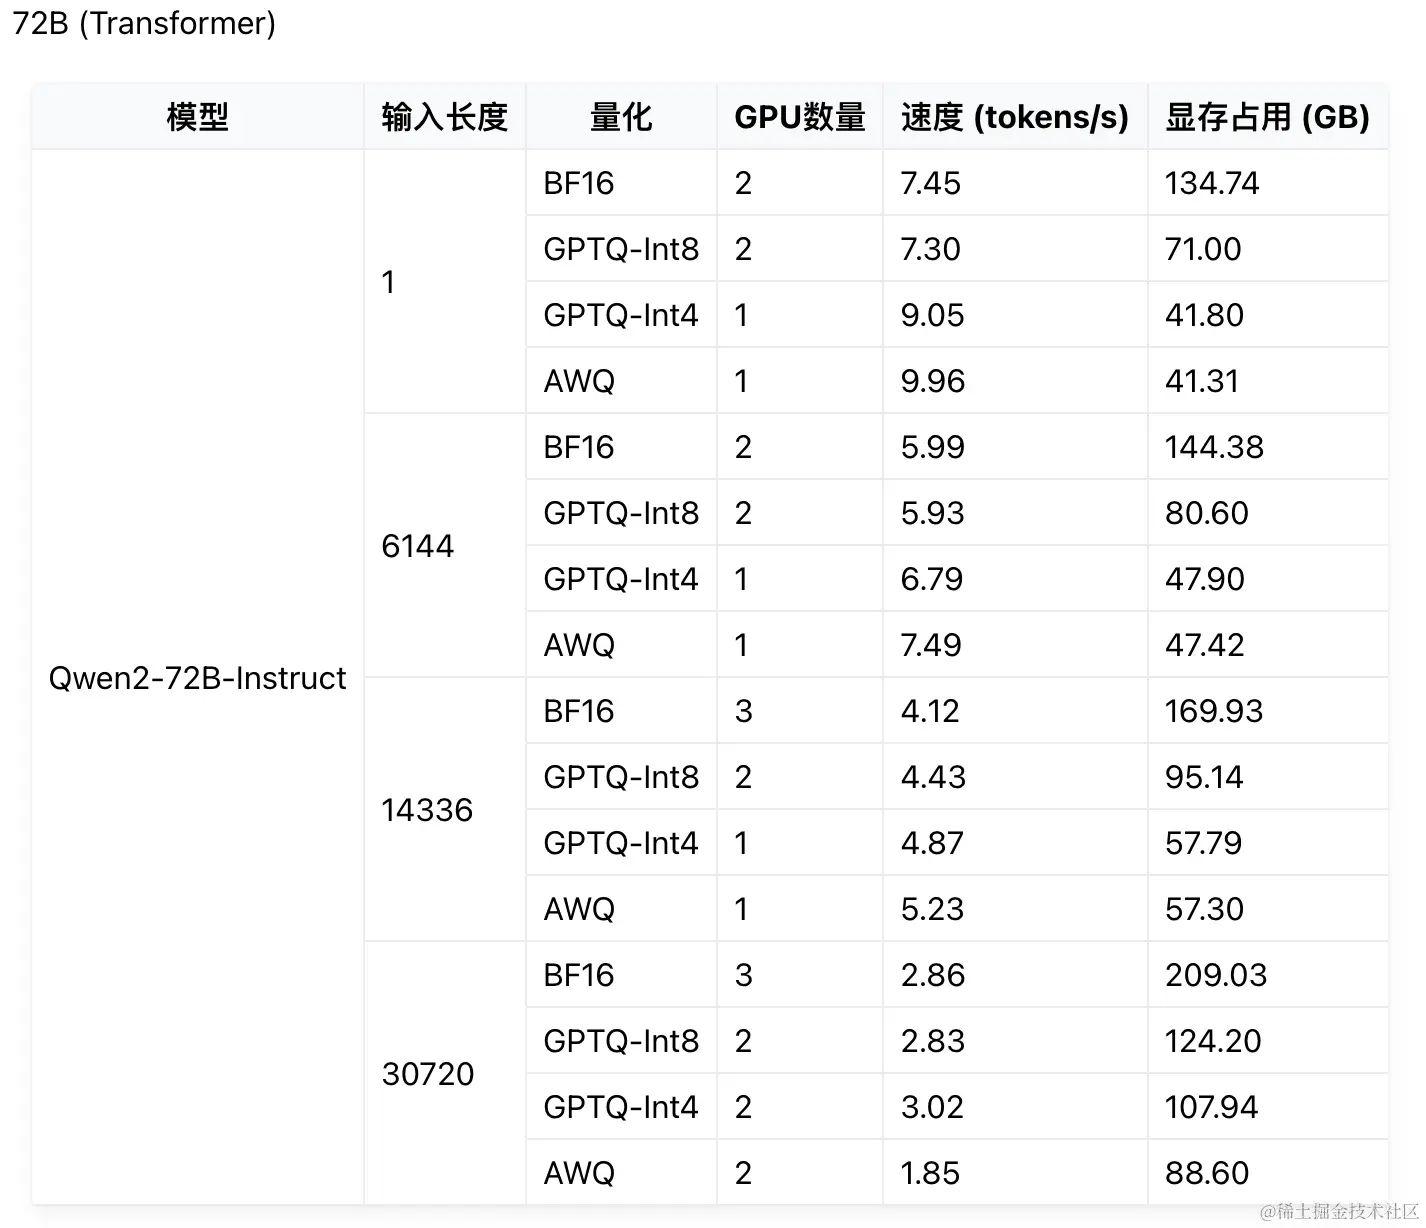Click 'GPTQ-Int8' in the row with 71.00 GB

pos(621,249)
